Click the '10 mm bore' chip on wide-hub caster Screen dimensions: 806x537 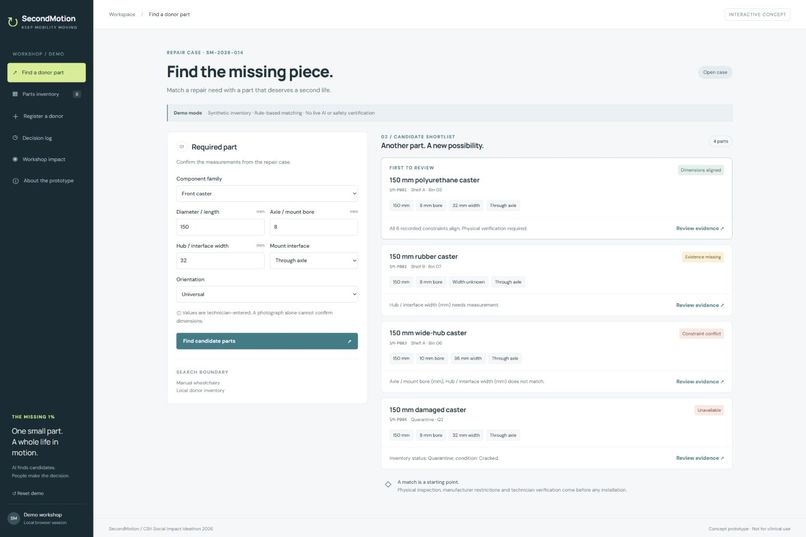(431, 359)
